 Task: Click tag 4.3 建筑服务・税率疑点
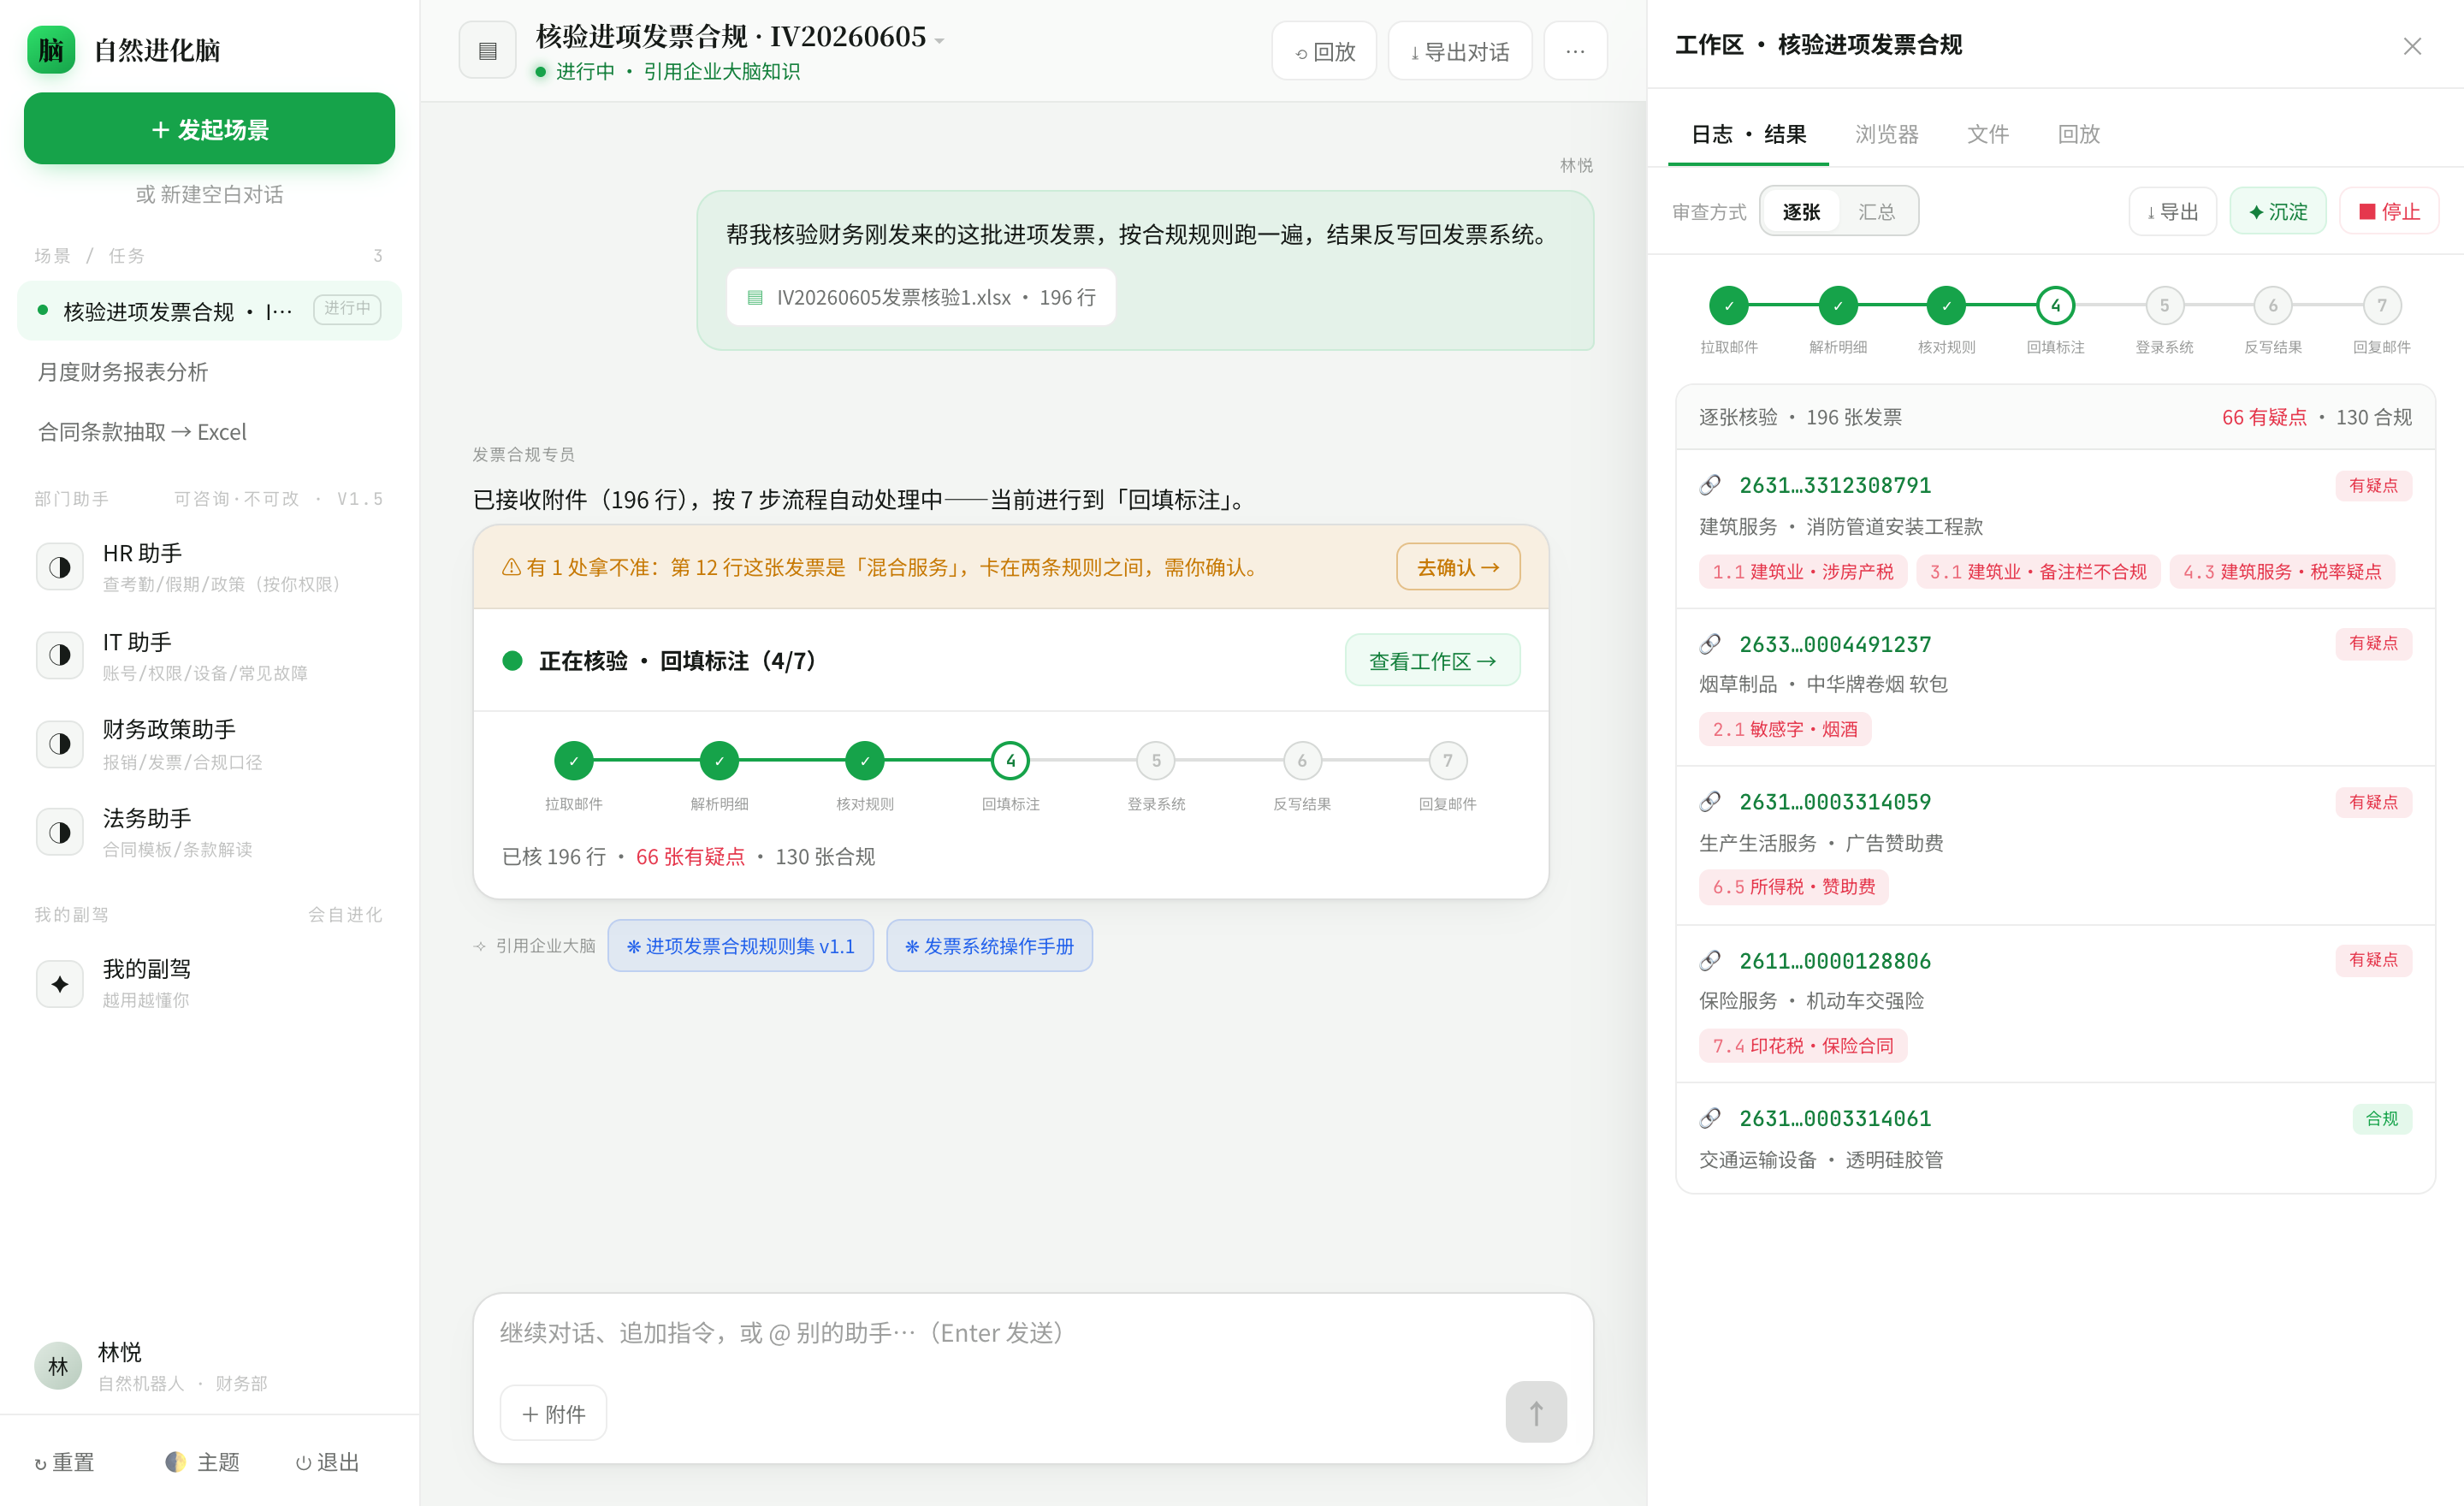[x=2281, y=571]
